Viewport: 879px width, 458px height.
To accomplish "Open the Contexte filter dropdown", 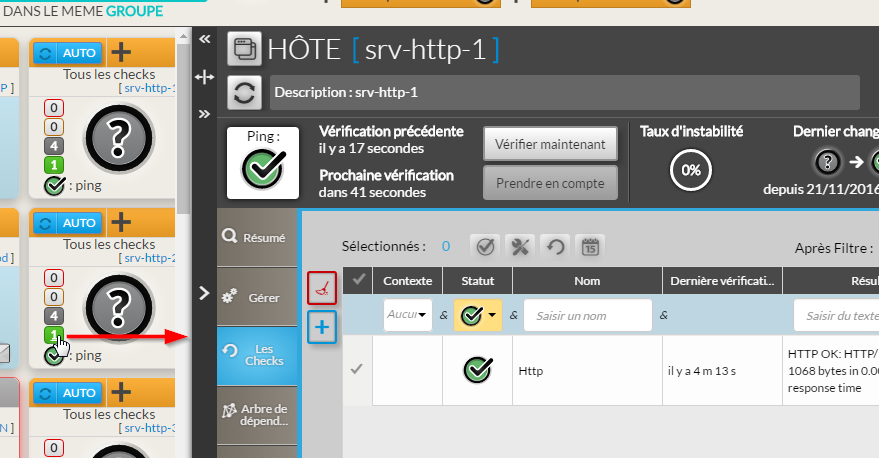I will coord(407,315).
